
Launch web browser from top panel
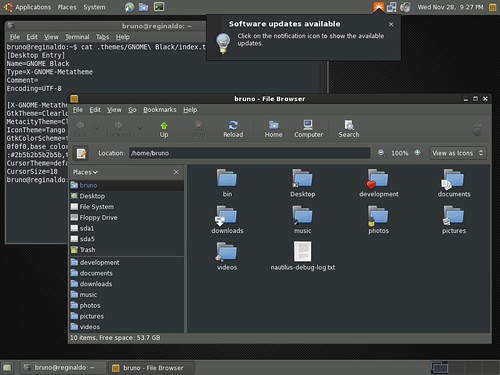[x=129, y=7]
